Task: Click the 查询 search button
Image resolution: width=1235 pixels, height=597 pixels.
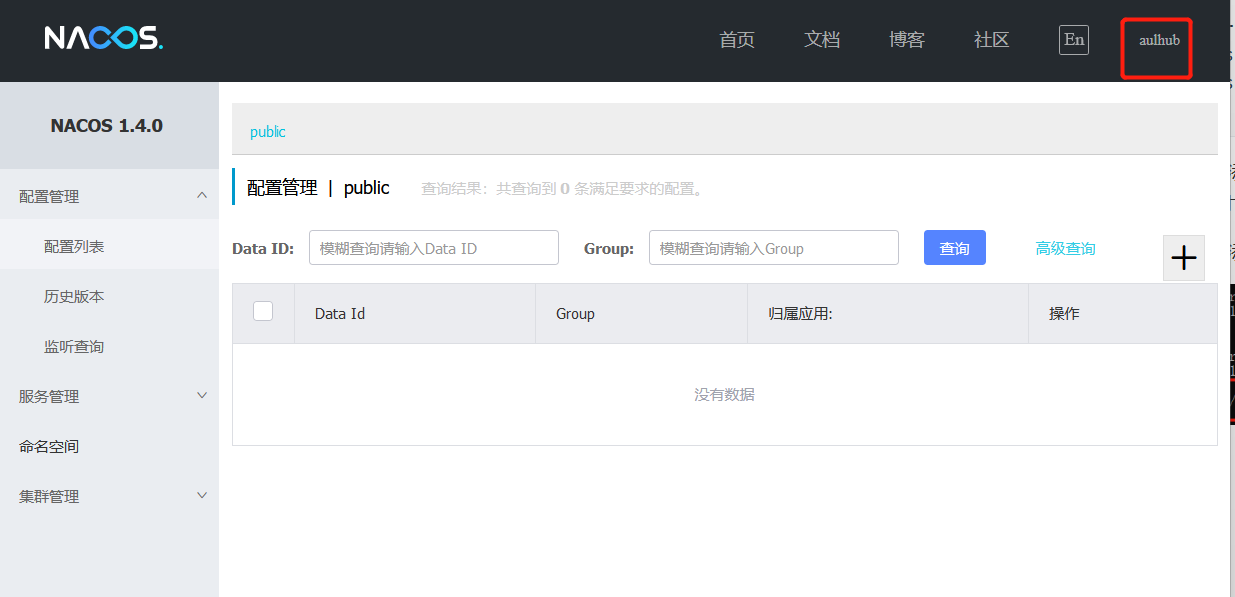Action: [955, 248]
